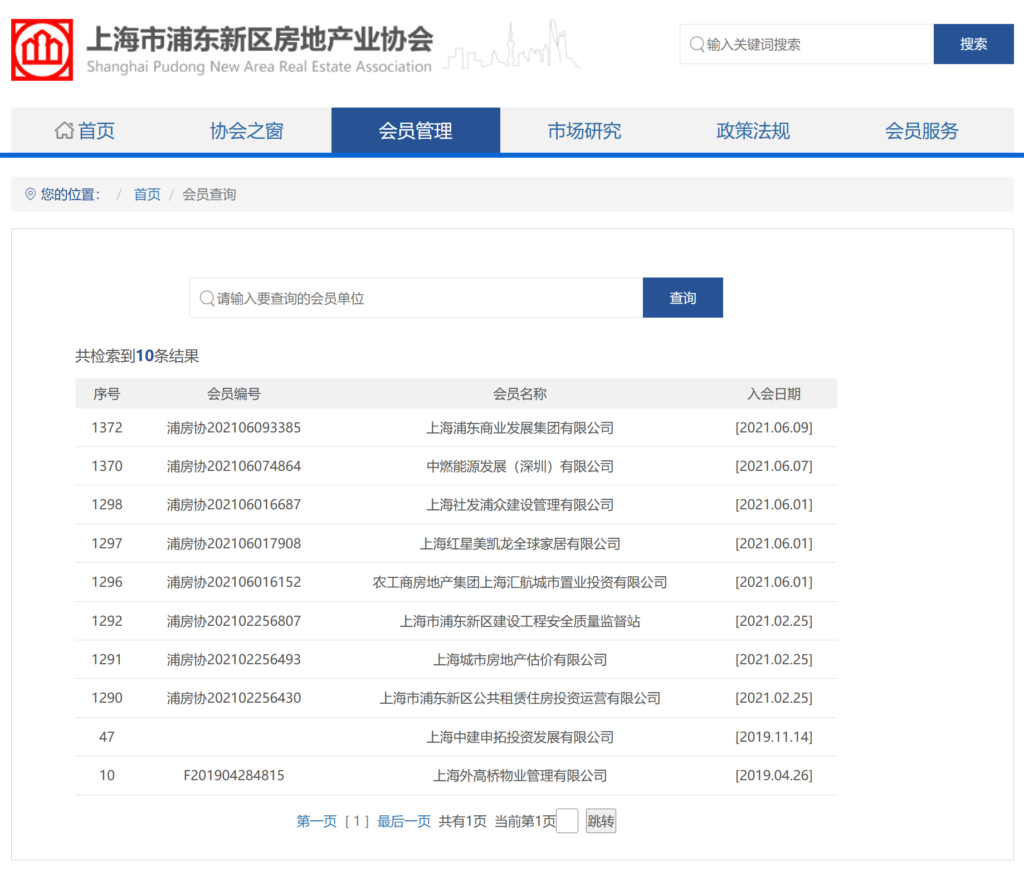Click the 共检索到10条结果 result count text
This screenshot has height=871, width=1024.
pos(137,356)
